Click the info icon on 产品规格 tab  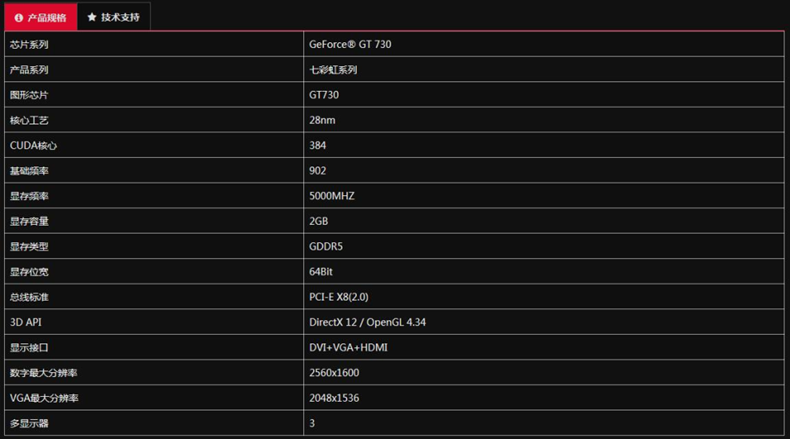pos(19,18)
